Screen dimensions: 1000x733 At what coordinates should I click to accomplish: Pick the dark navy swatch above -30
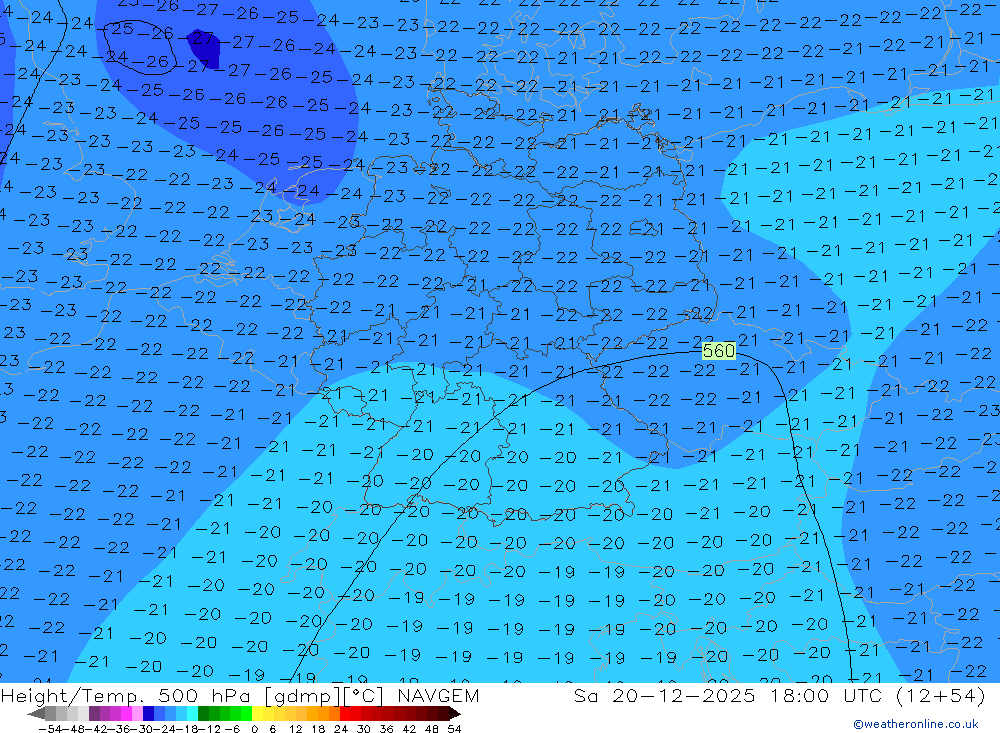pyautogui.click(x=148, y=714)
